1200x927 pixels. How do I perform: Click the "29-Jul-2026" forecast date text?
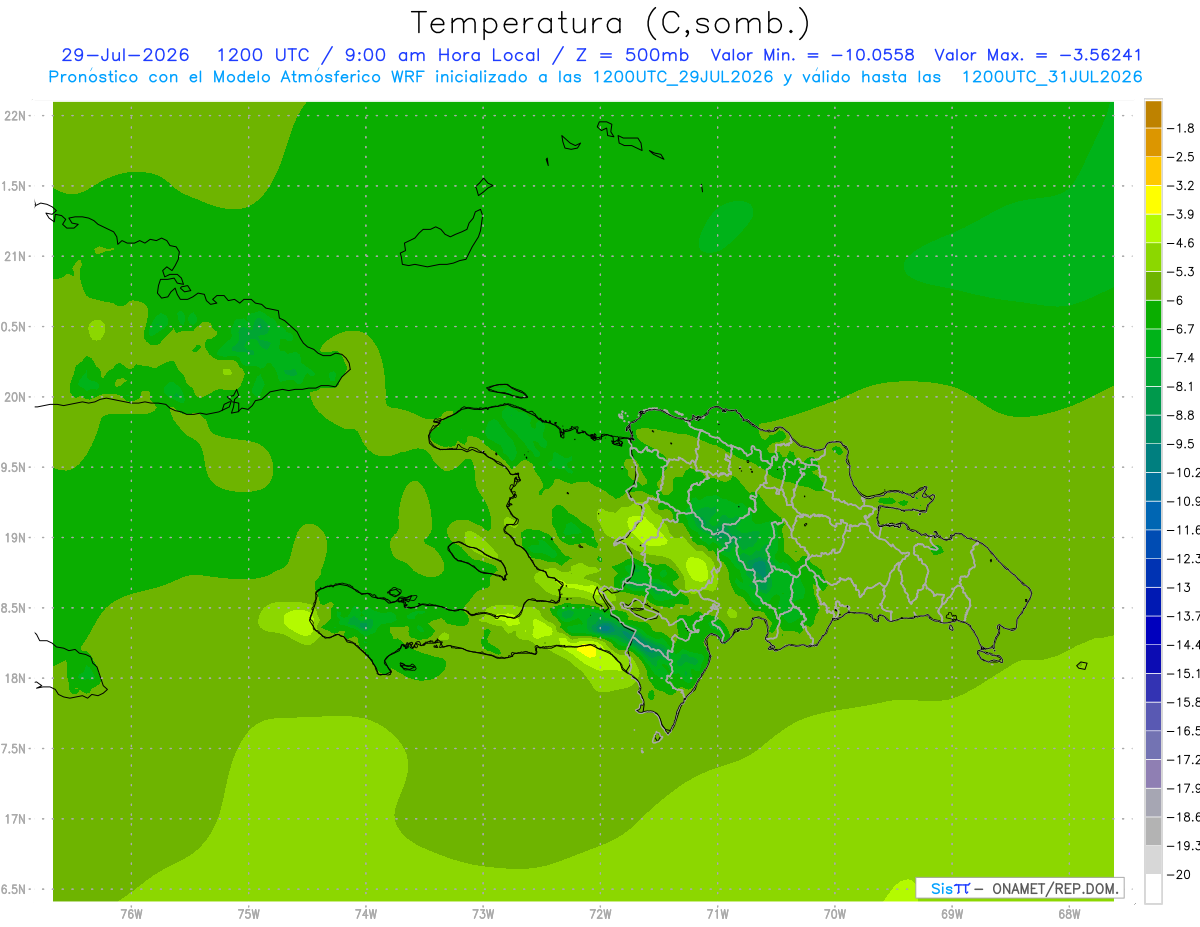tap(125, 55)
